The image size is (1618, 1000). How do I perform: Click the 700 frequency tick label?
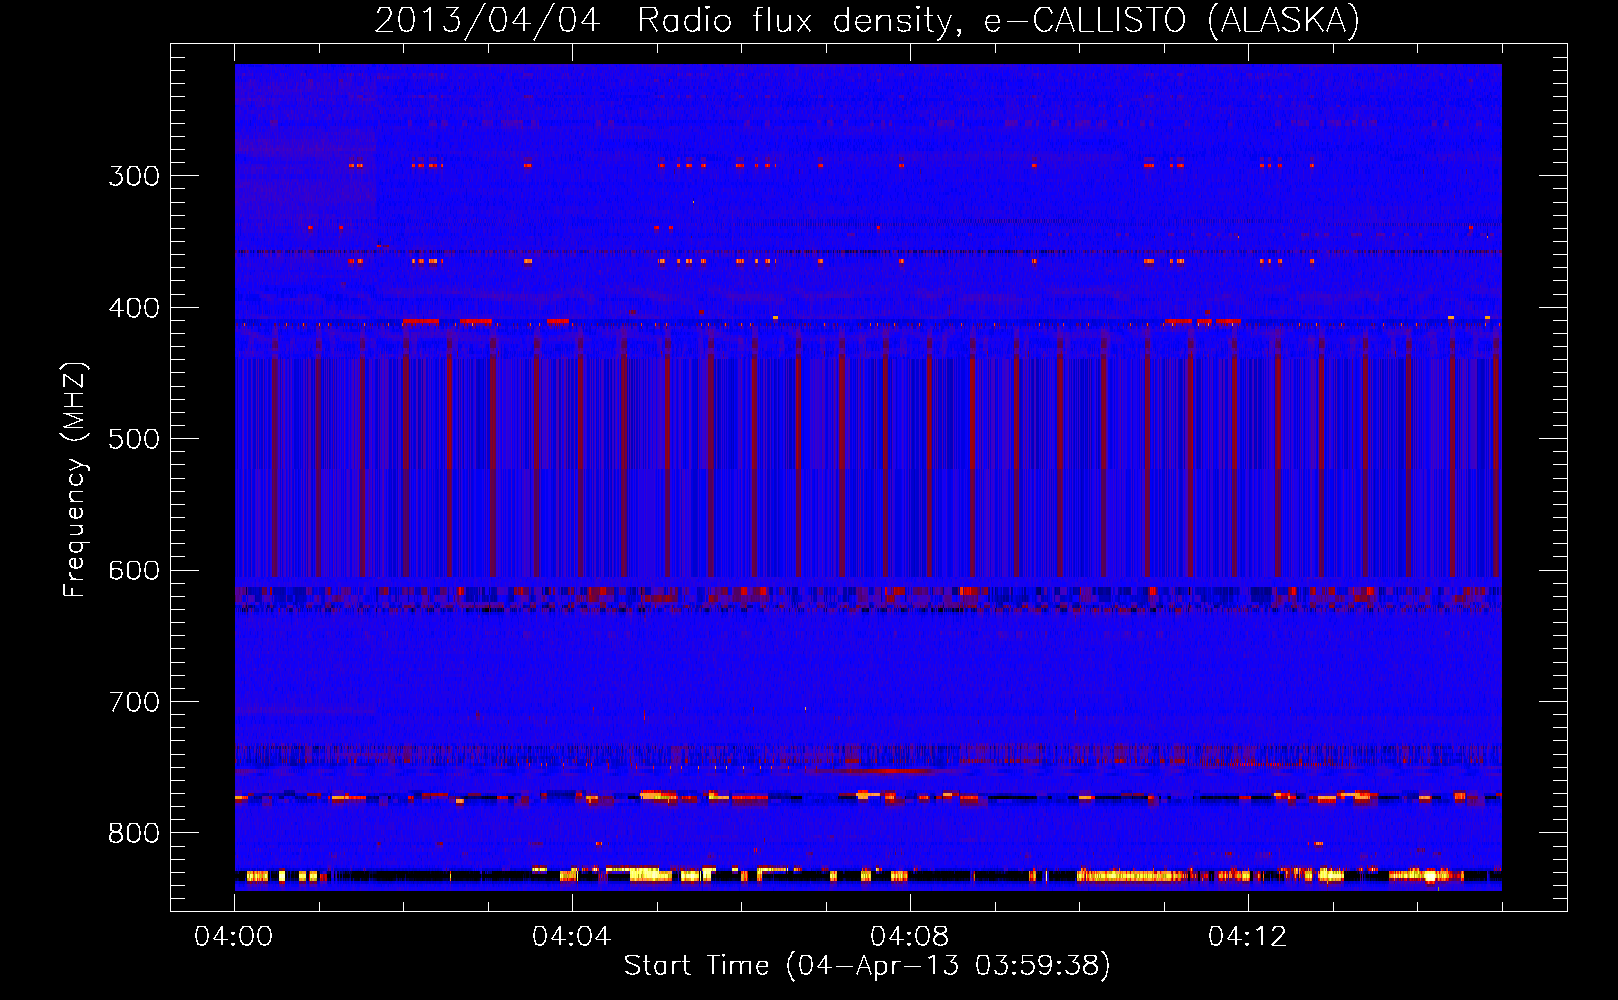(134, 702)
